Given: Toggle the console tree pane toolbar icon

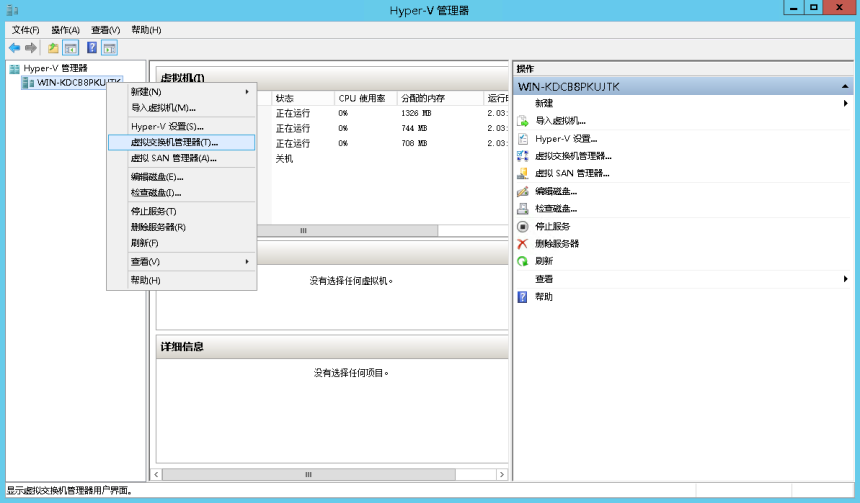Looking at the screenshot, I should 71,48.
